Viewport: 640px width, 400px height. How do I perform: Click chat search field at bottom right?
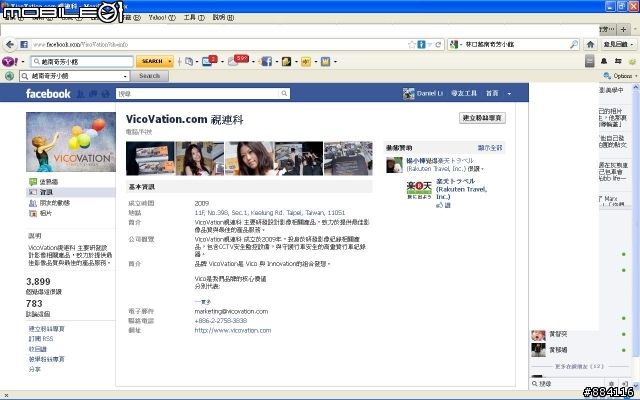pyautogui.click(x=569, y=384)
